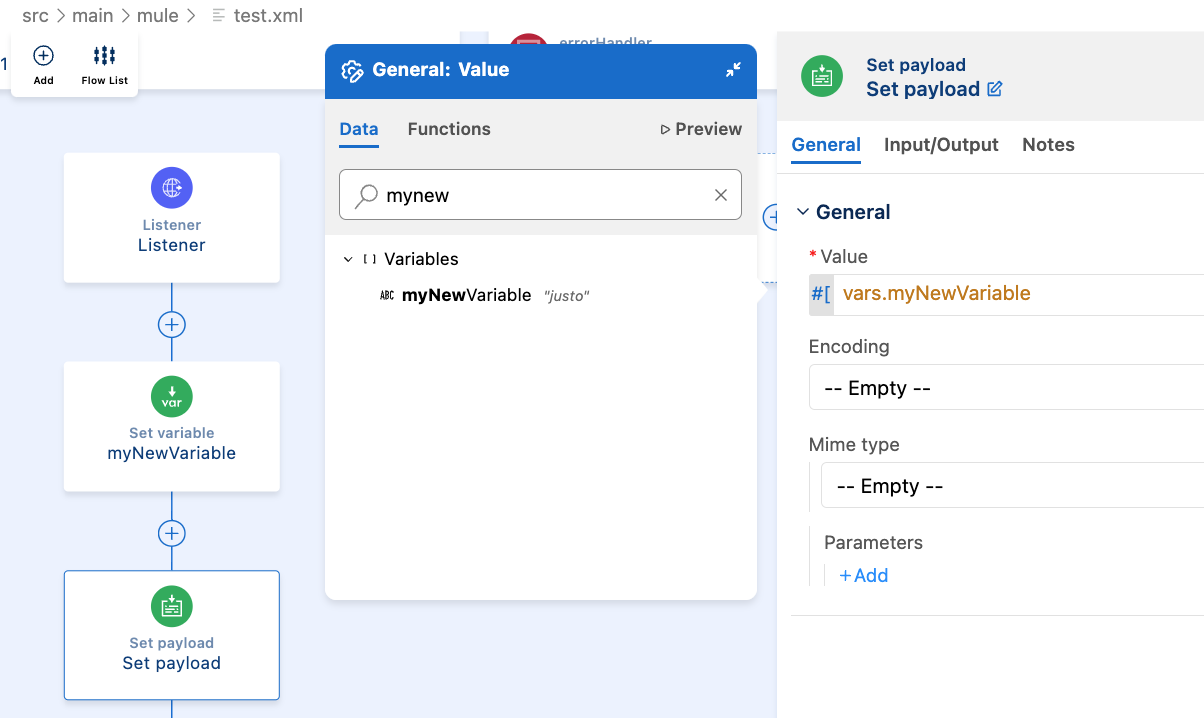Click the Set variable node icon
The image size is (1204, 718).
[x=171, y=396]
